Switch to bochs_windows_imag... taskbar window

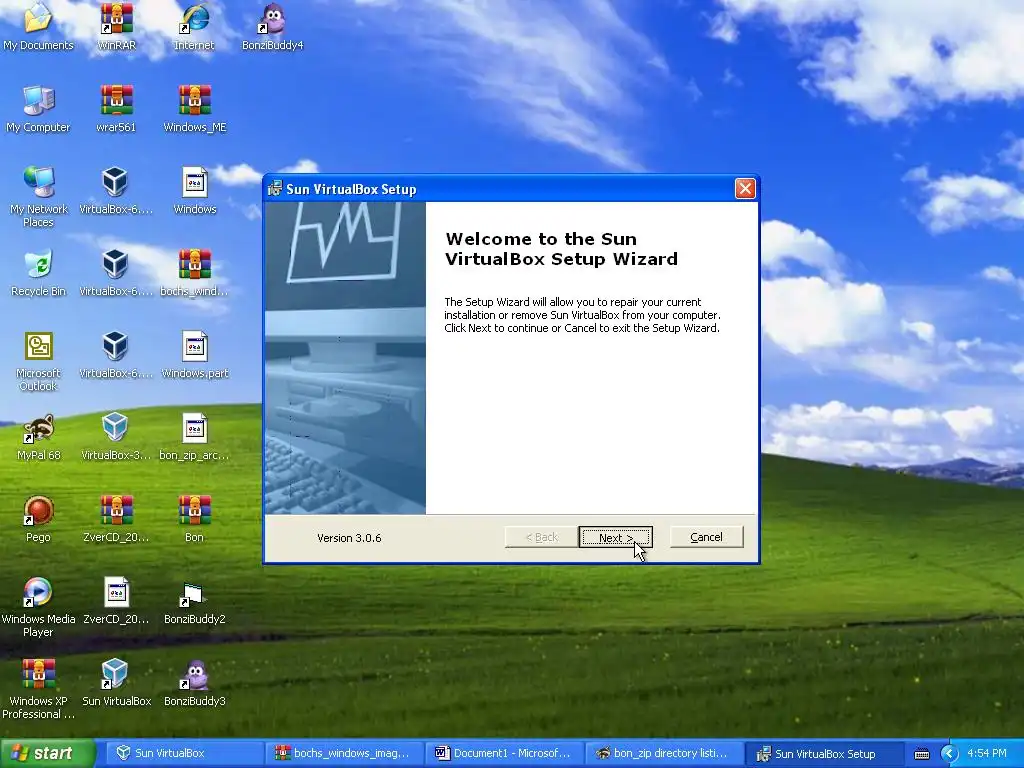(343, 753)
